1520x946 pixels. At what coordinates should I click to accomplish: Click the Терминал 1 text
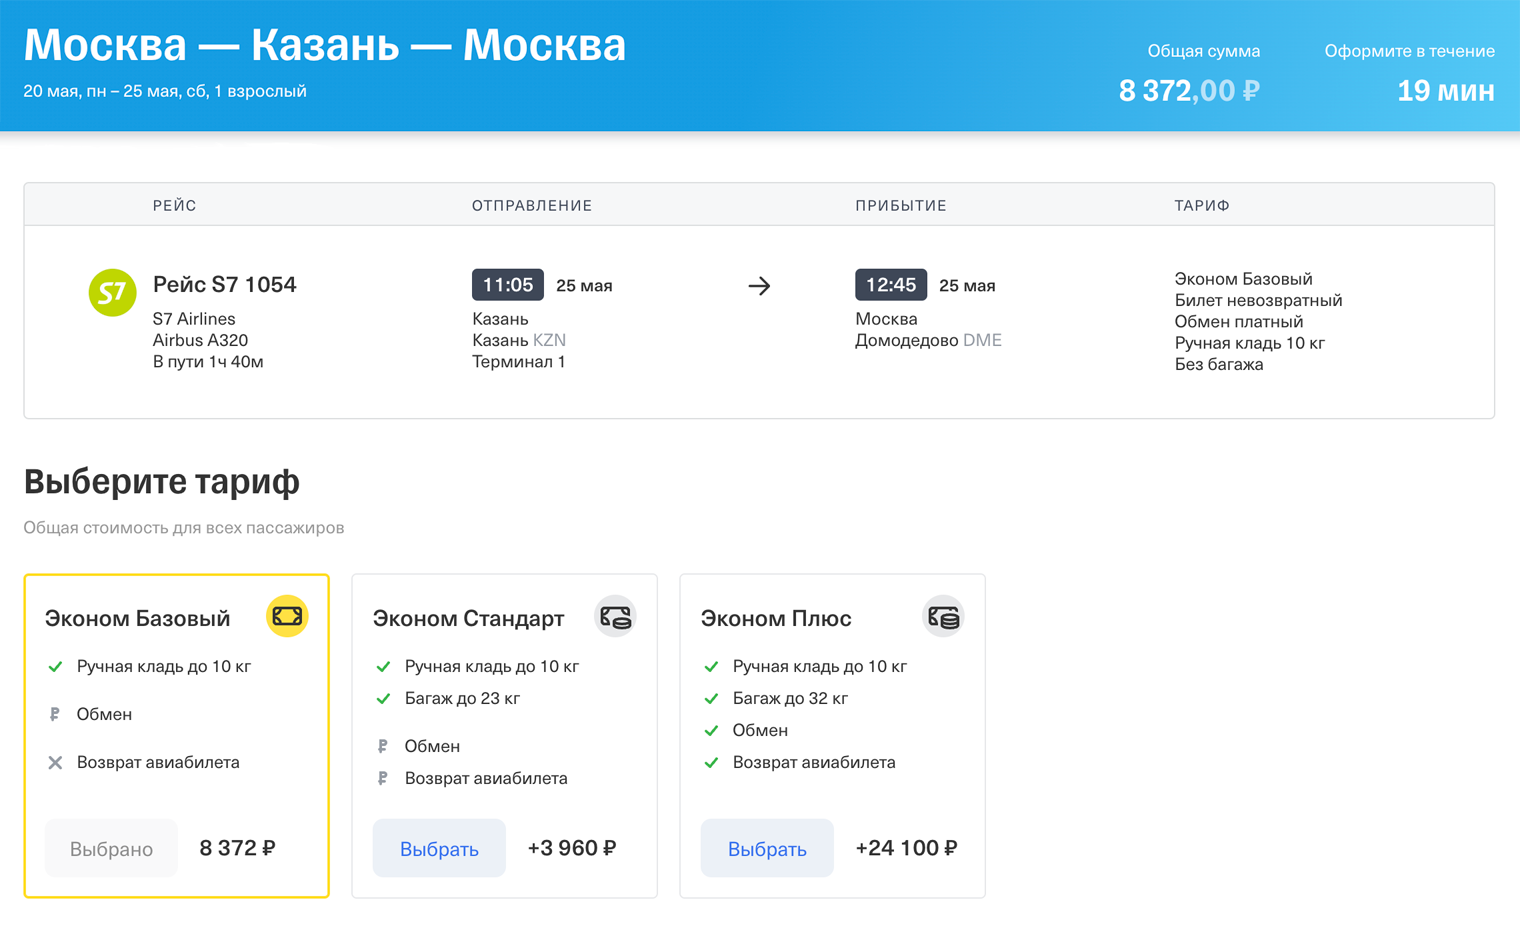coord(519,361)
